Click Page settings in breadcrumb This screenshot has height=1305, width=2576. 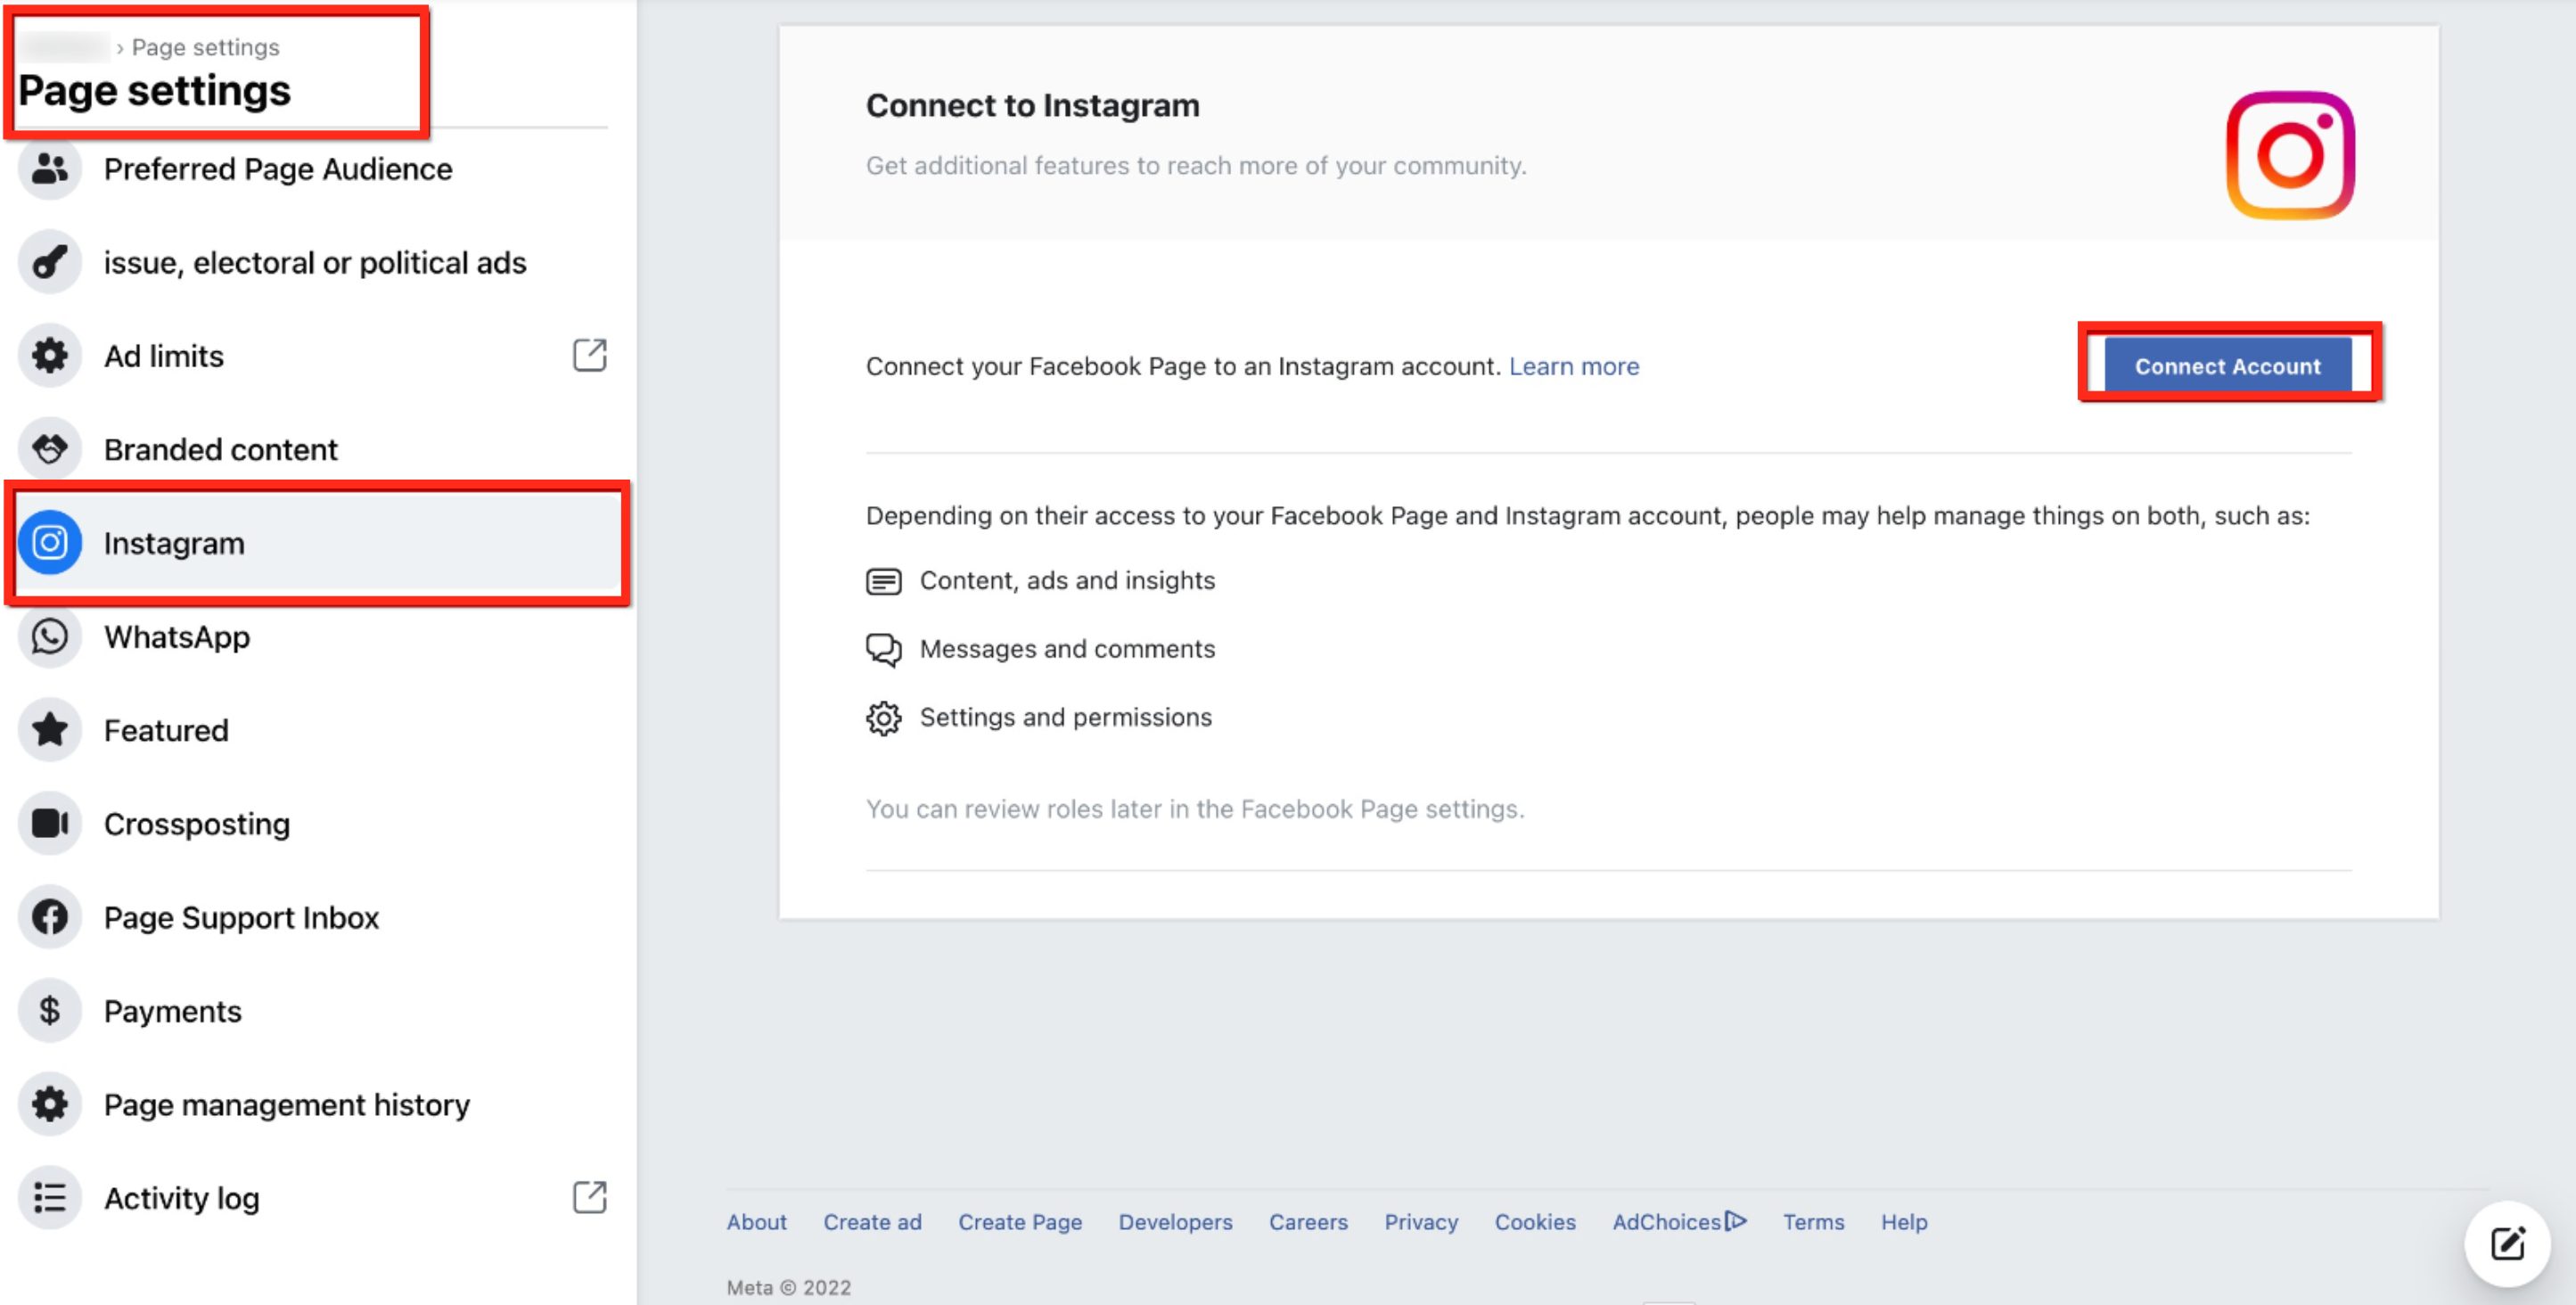[x=205, y=47]
